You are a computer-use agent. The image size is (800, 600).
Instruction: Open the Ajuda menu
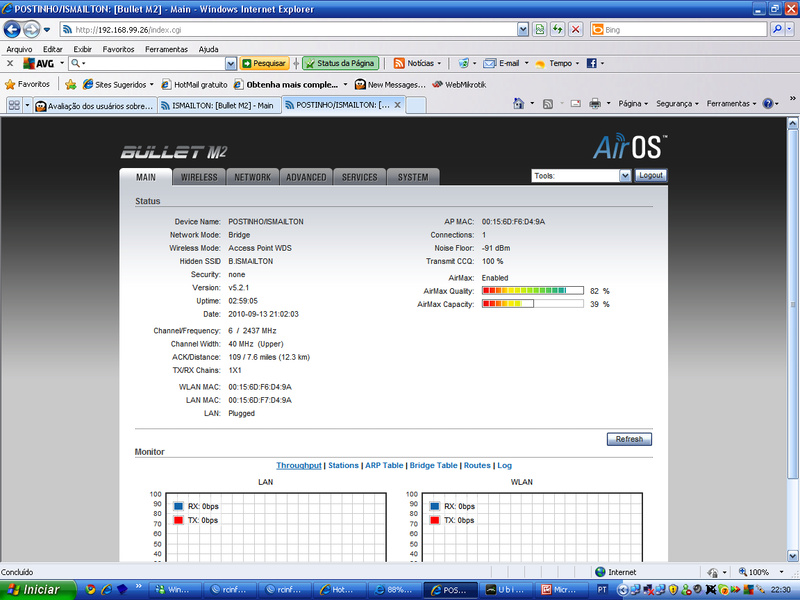click(x=208, y=49)
